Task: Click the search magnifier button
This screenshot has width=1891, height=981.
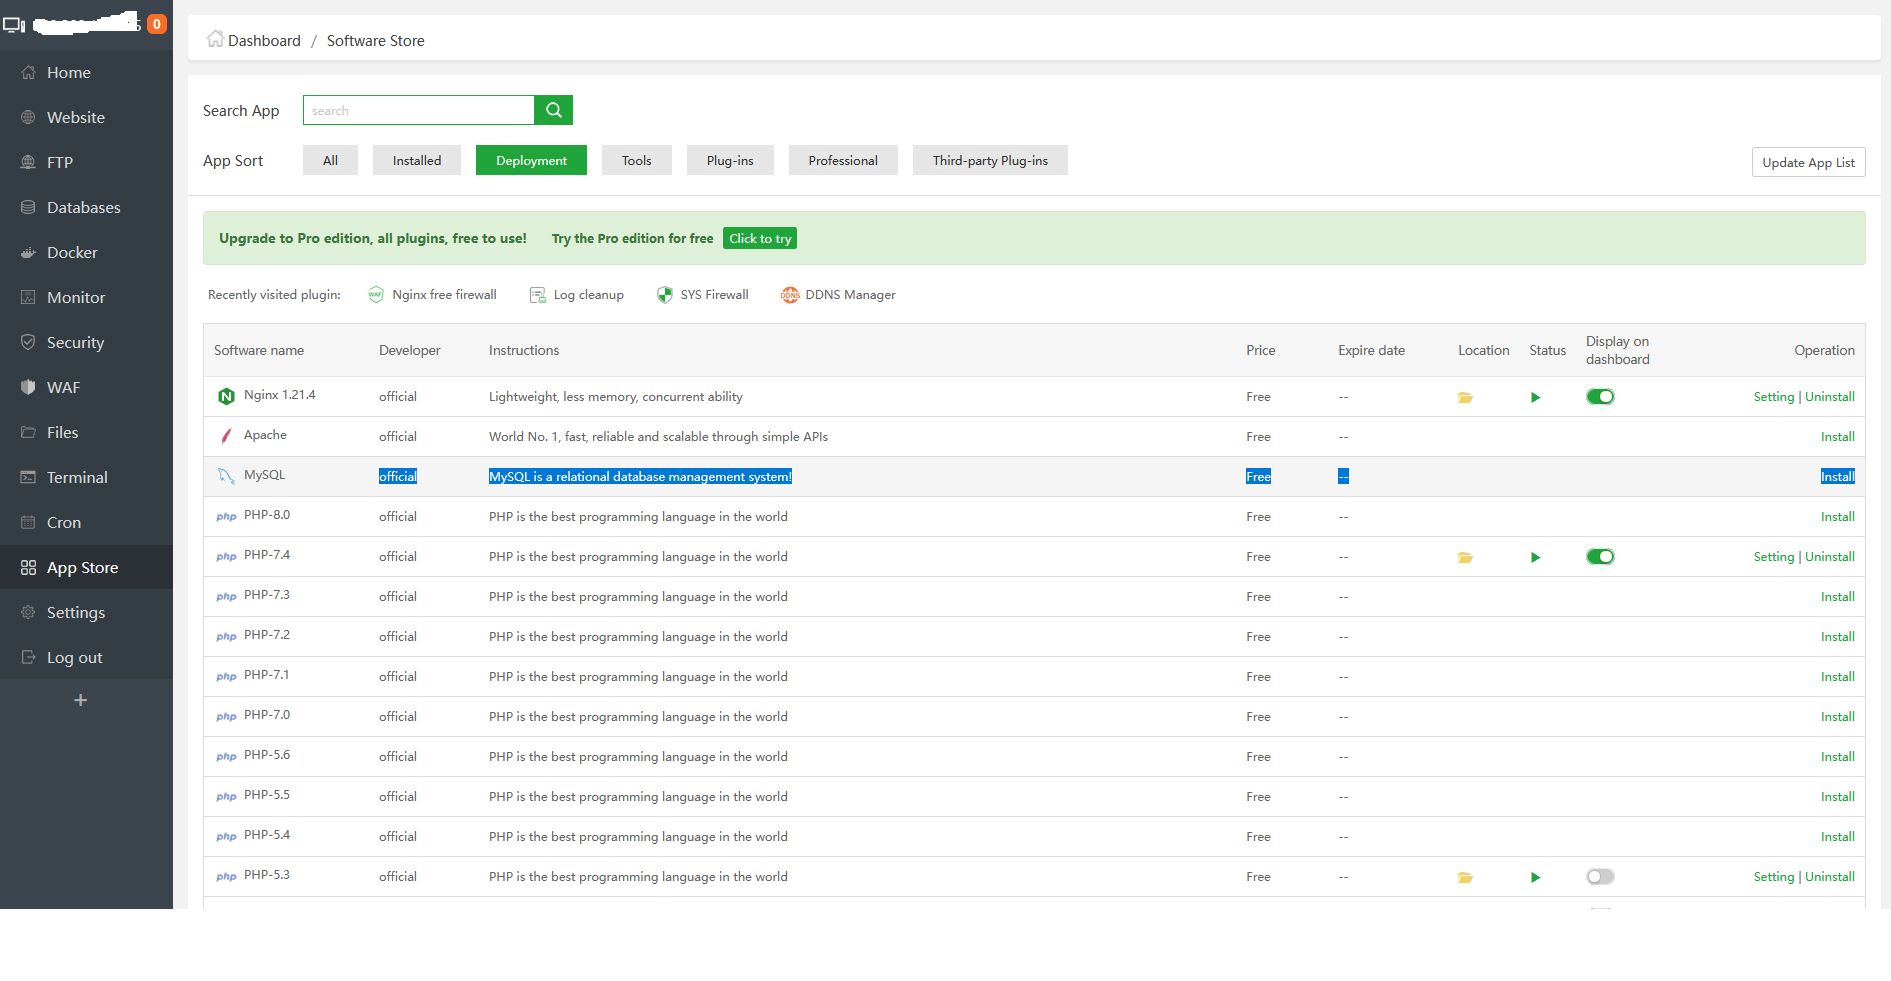Action: (x=553, y=110)
